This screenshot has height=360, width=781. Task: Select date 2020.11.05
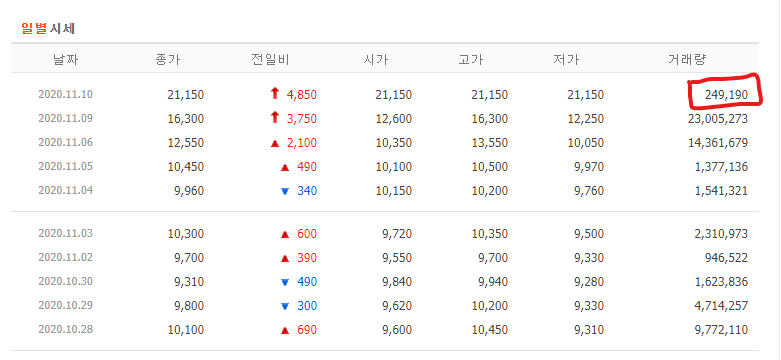tap(65, 166)
